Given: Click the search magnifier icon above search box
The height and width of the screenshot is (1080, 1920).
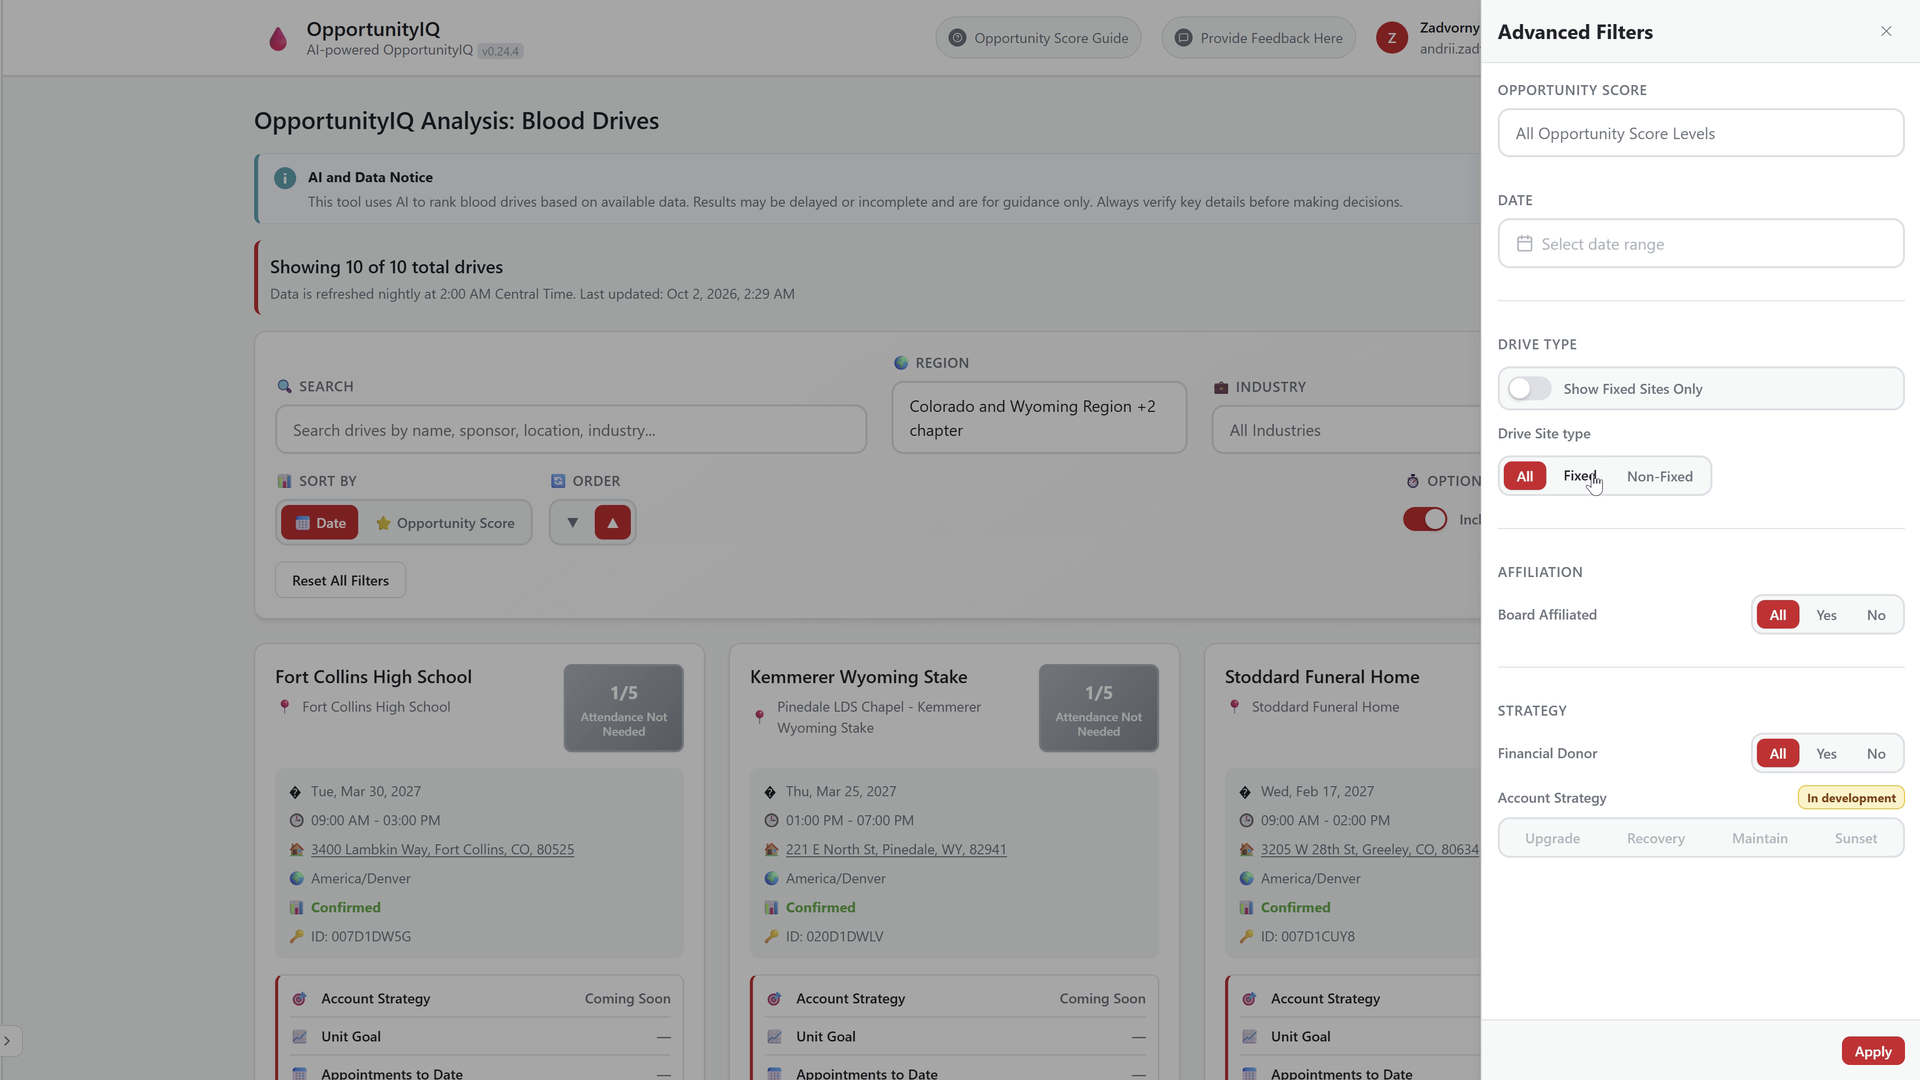Looking at the screenshot, I should click(x=284, y=386).
